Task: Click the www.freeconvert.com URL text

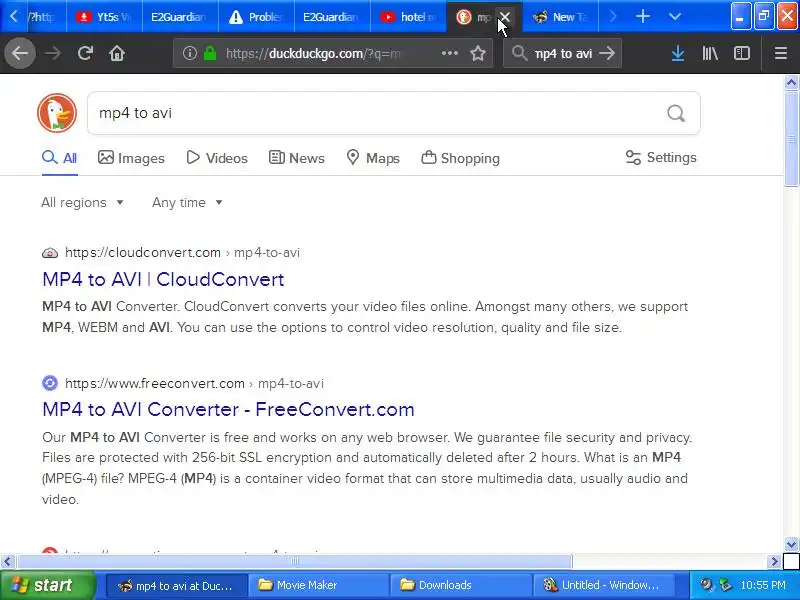Action: click(x=155, y=383)
